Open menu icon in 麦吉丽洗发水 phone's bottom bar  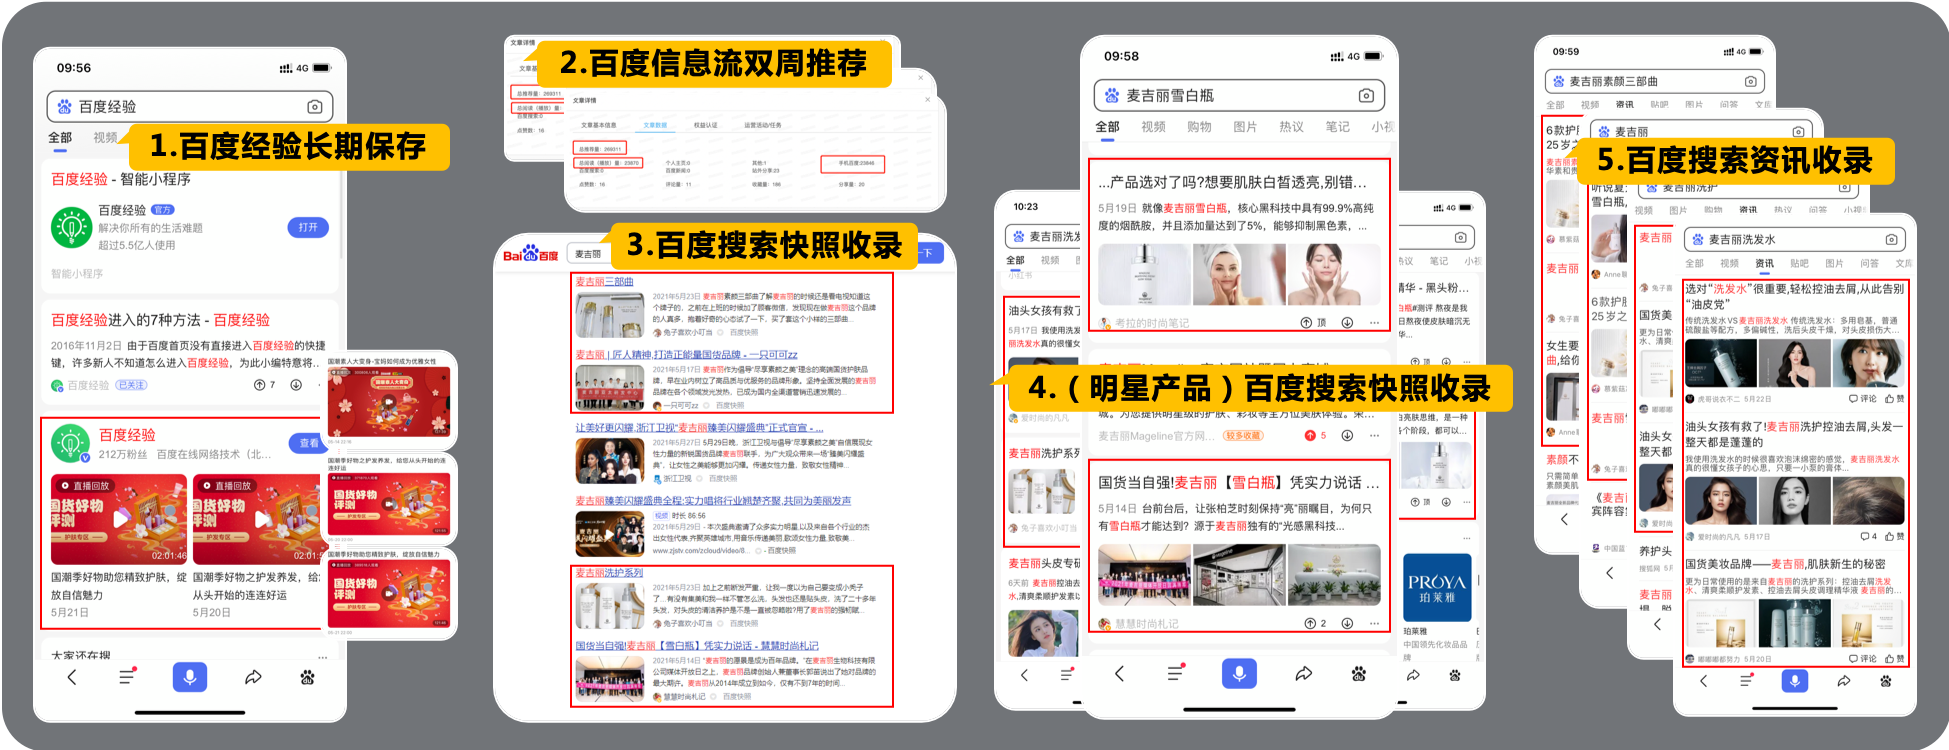coord(1746,681)
